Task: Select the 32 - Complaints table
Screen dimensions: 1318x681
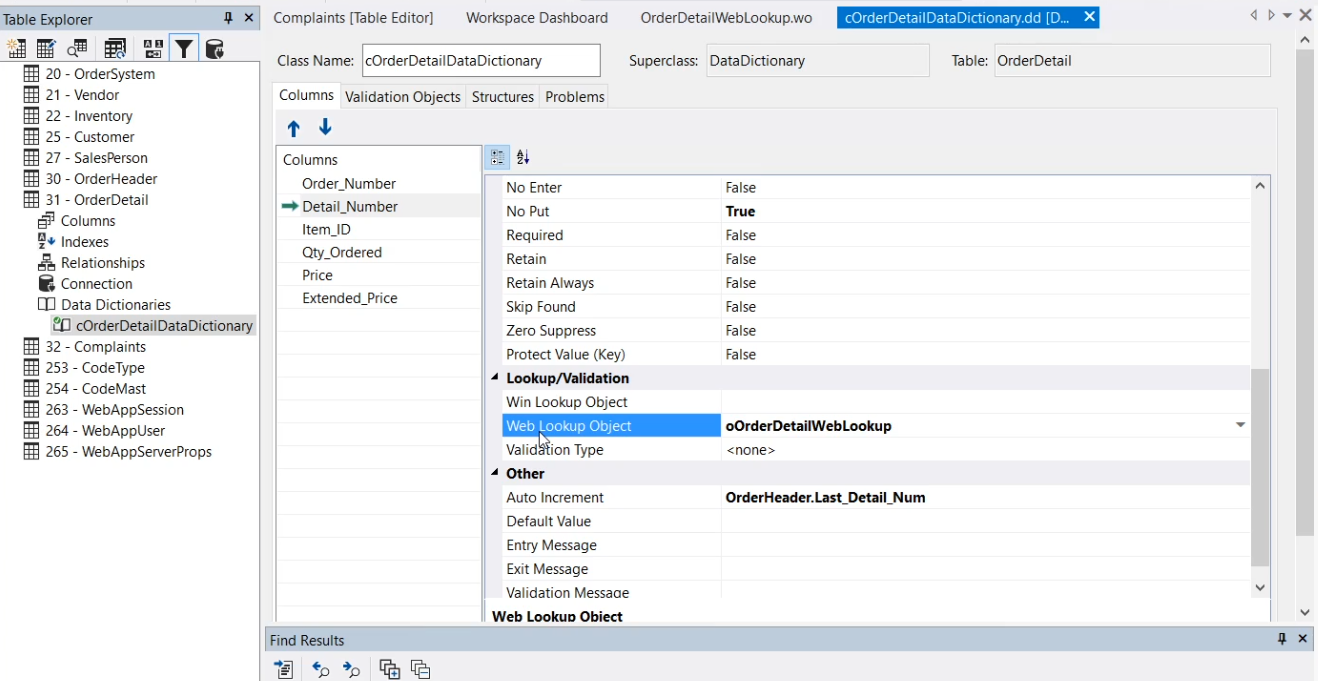Action: (95, 347)
